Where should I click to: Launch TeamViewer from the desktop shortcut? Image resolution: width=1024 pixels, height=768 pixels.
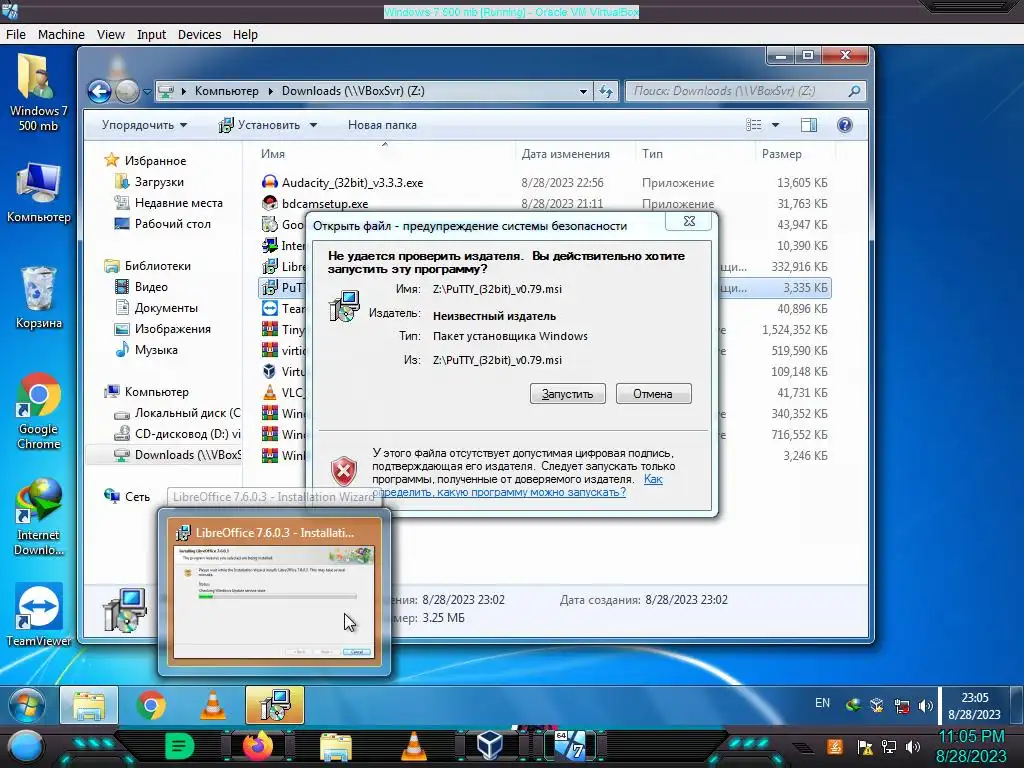pos(38,615)
